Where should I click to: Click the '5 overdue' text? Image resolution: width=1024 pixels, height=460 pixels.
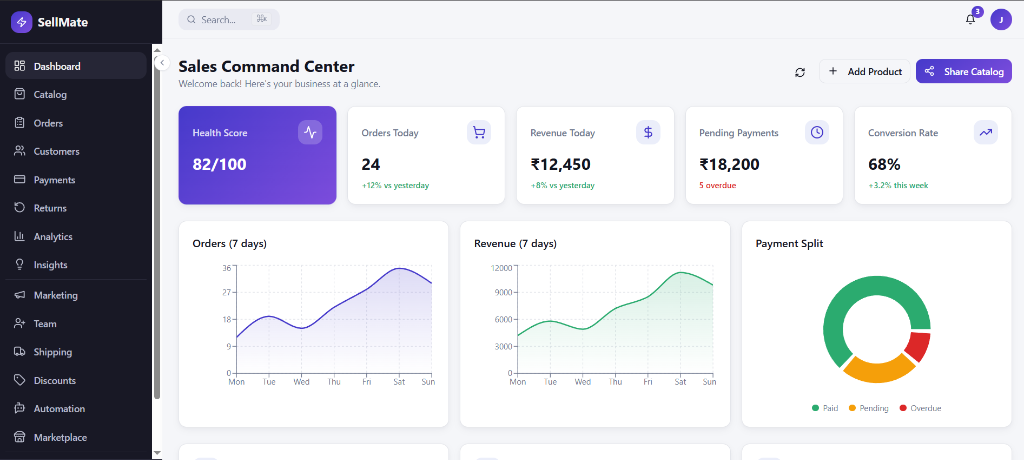coord(717,186)
